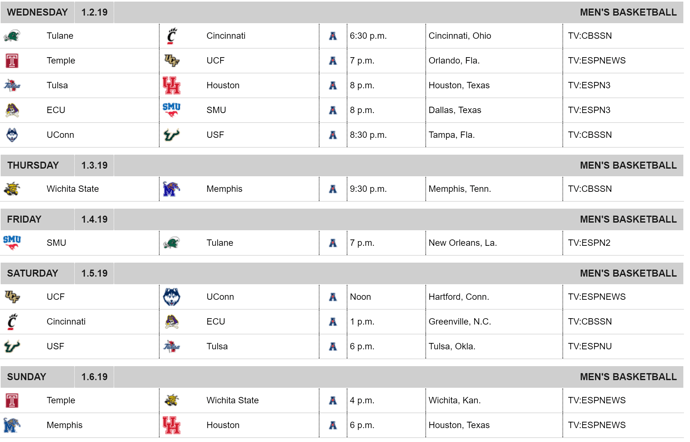Image resolution: width=690 pixels, height=442 pixels.
Task: Click the Wichita State logo on Sunday
Action: click(x=172, y=400)
